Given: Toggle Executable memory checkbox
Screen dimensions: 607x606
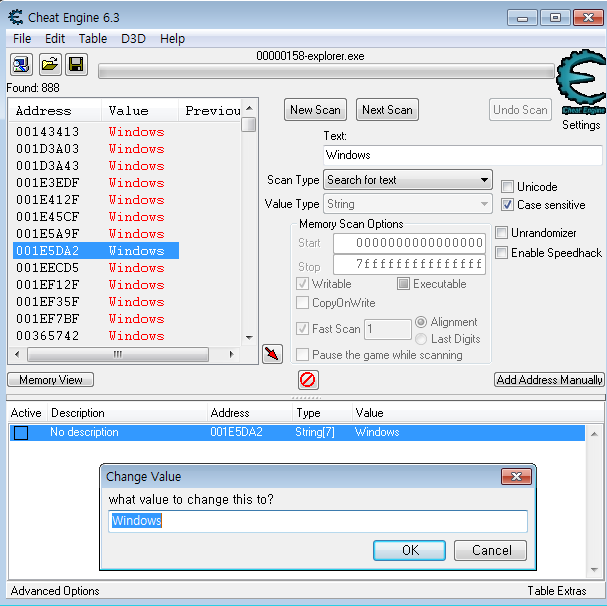Looking at the screenshot, I should pyautogui.click(x=403, y=284).
